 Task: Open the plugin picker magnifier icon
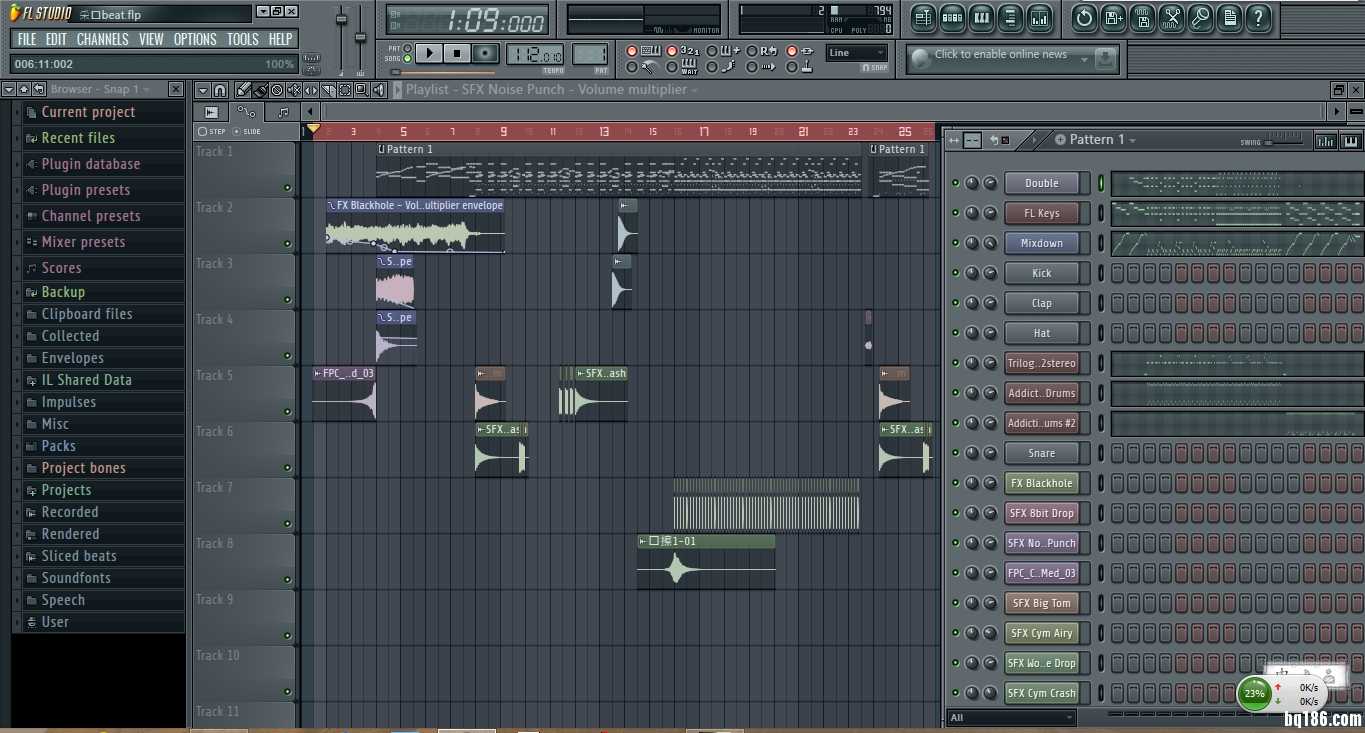pos(1200,18)
